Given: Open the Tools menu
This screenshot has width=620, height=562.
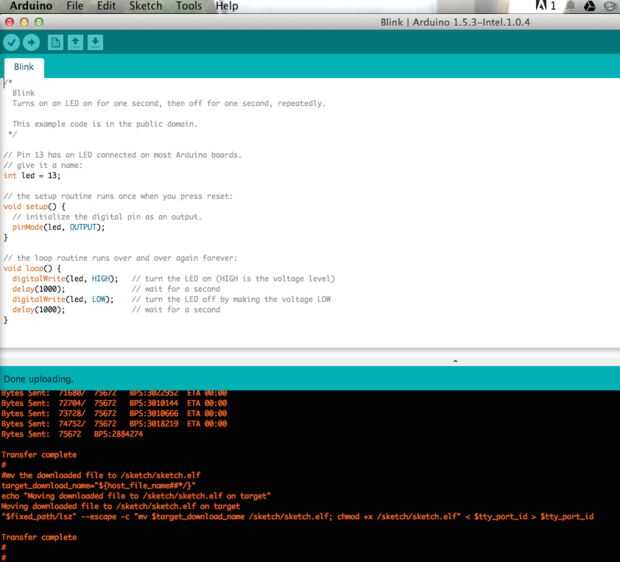Looking at the screenshot, I should point(189,6).
